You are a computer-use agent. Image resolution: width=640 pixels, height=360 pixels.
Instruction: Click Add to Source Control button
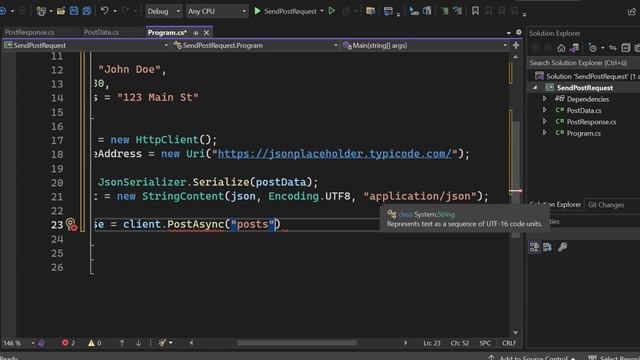tap(533, 358)
